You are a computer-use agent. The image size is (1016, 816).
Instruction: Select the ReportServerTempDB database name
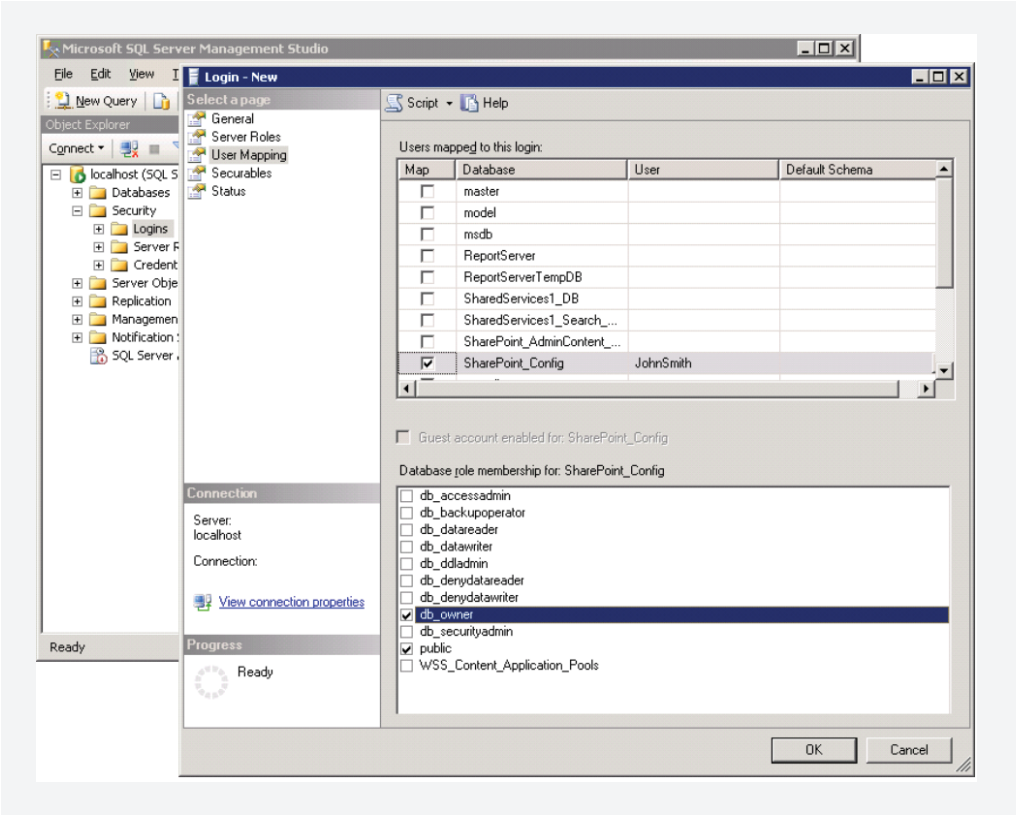click(522, 277)
